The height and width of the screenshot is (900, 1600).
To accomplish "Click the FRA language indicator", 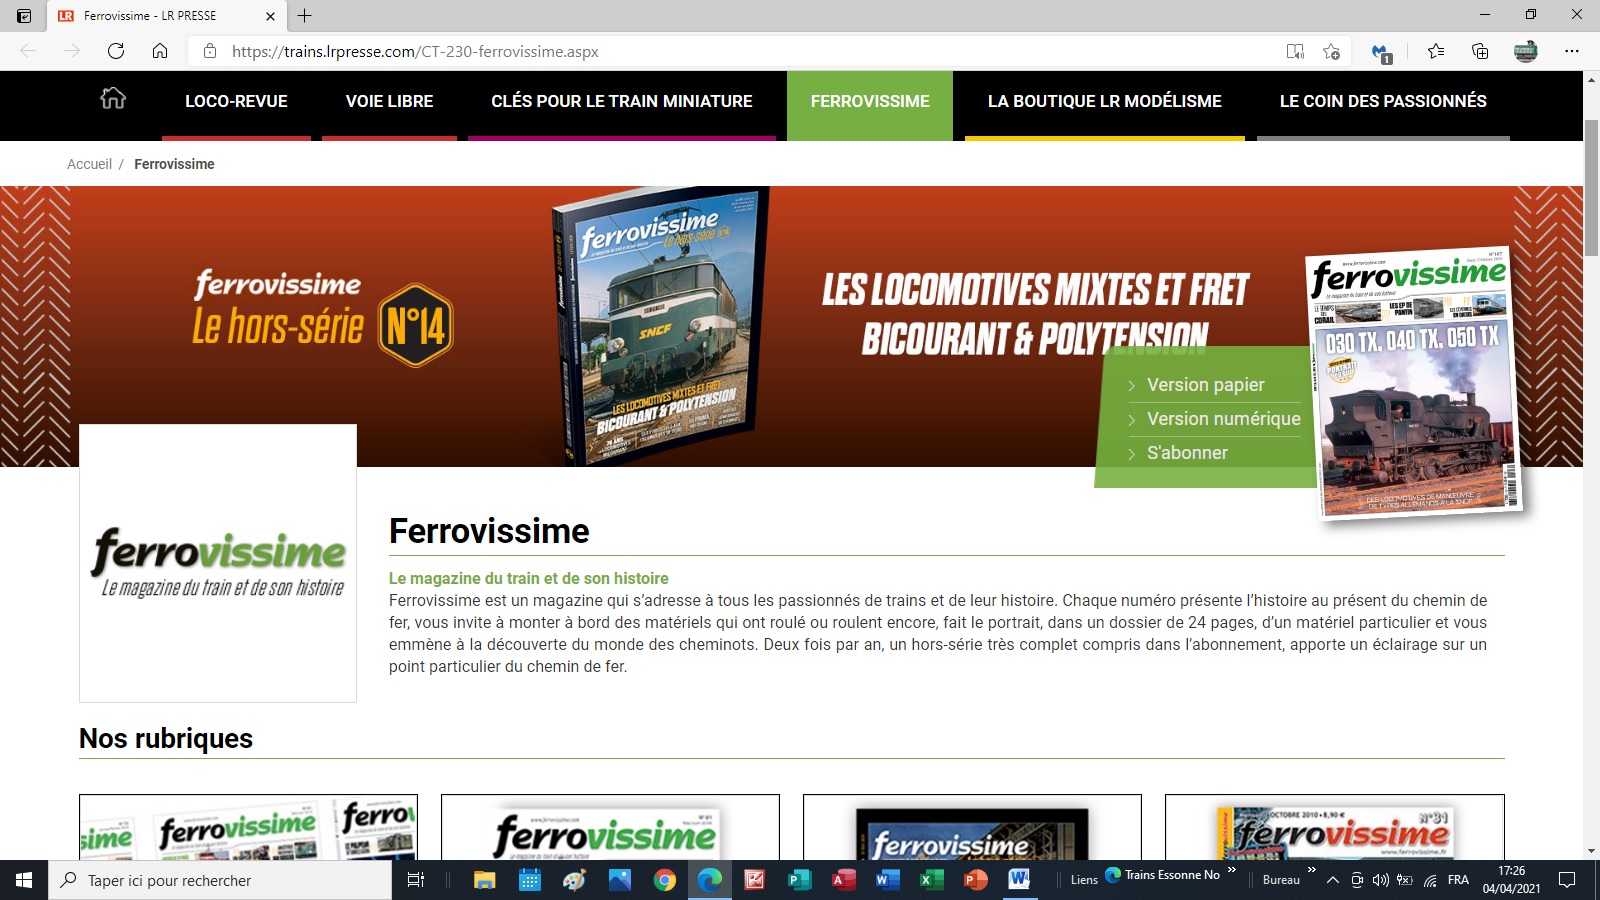I will [1458, 880].
